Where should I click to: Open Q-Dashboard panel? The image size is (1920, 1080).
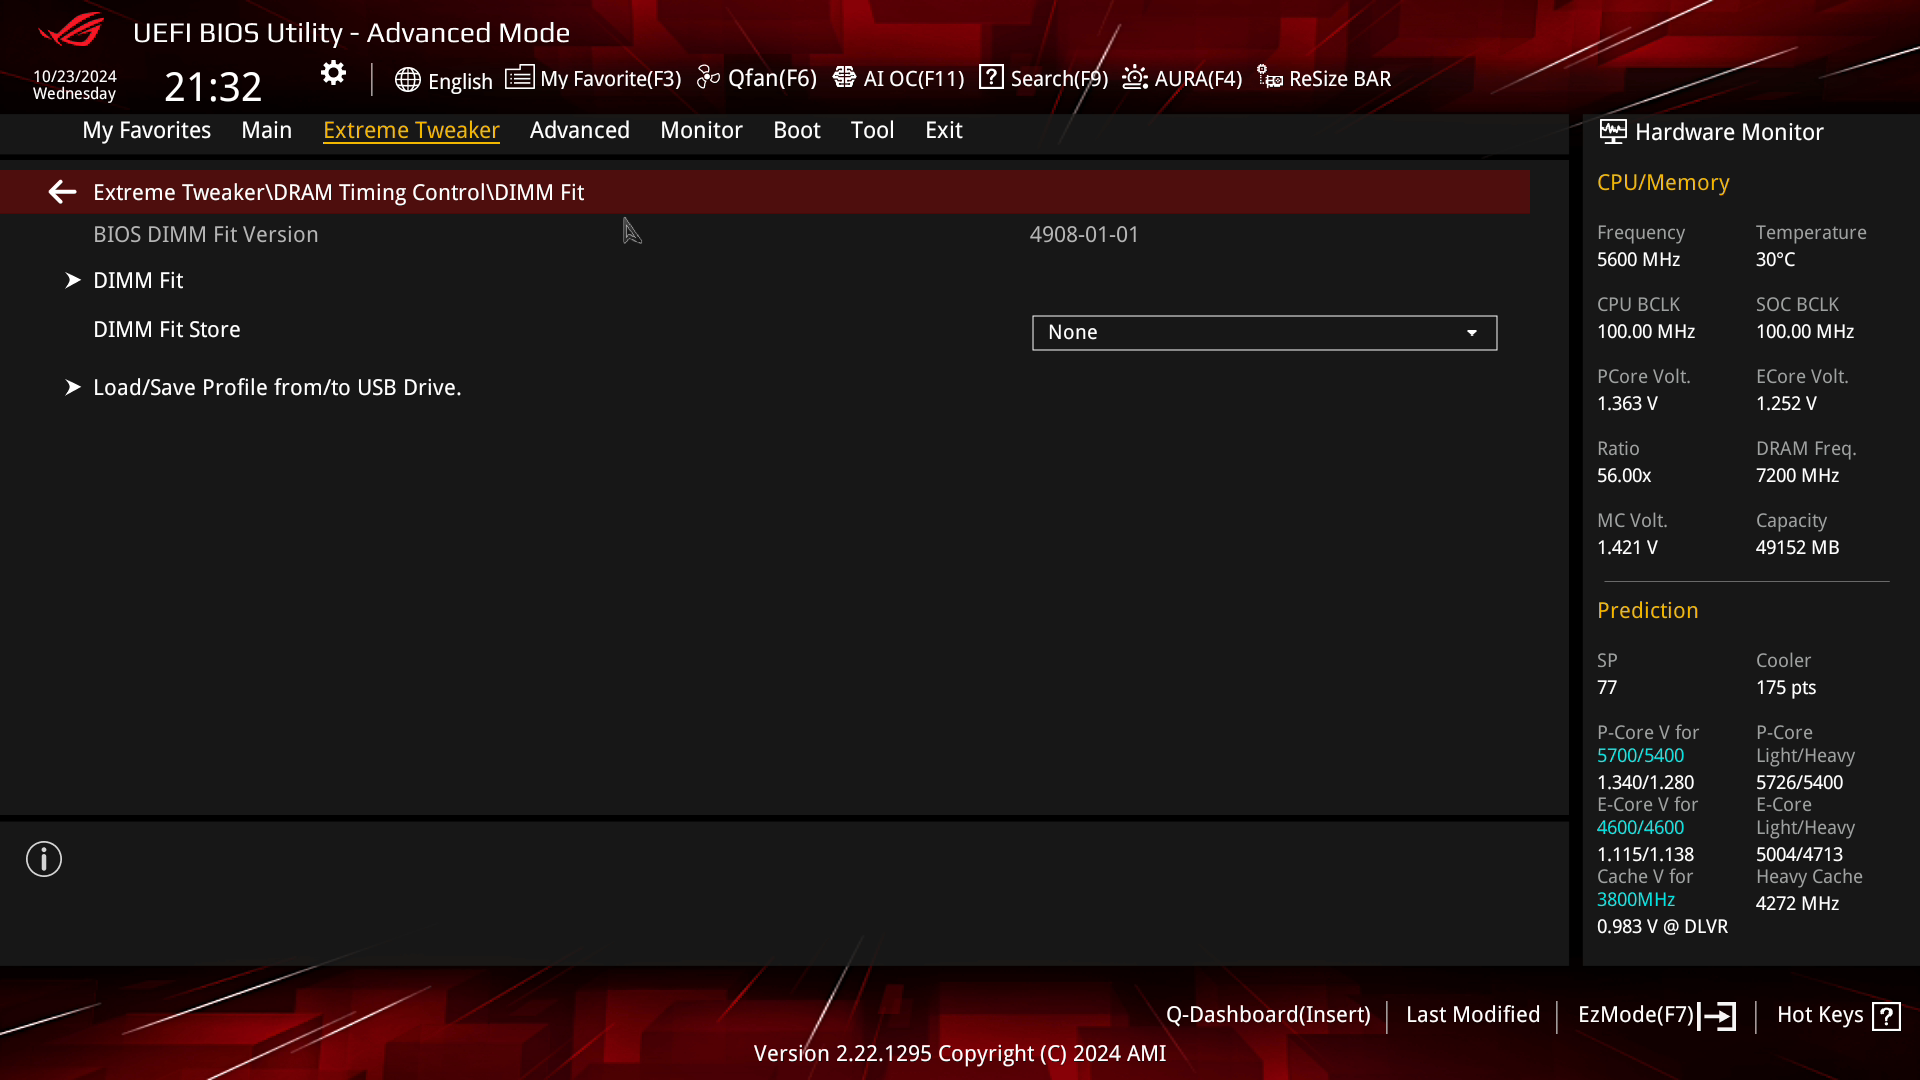[x=1267, y=1014]
